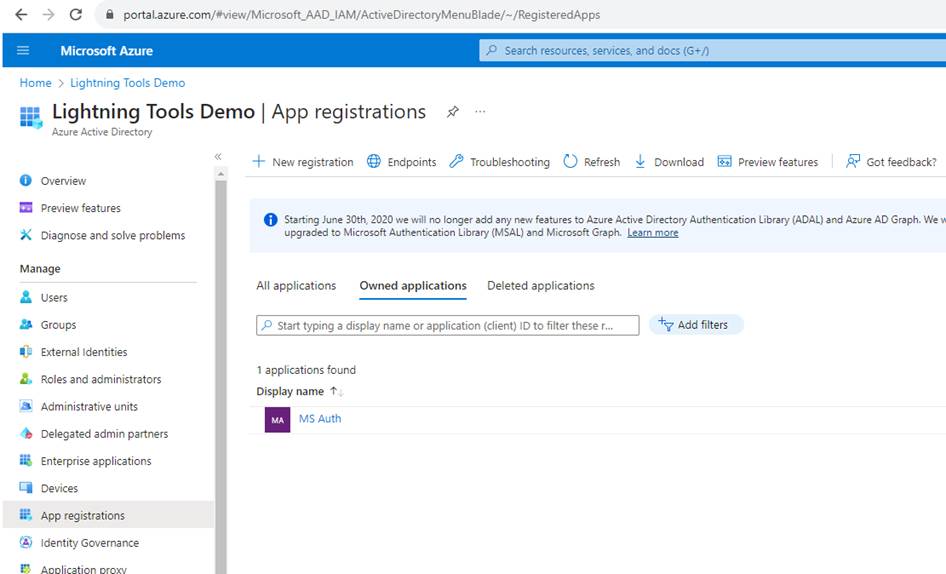Click the Delegated admin partners icon
This screenshot has width=946, height=574.
coord(25,433)
